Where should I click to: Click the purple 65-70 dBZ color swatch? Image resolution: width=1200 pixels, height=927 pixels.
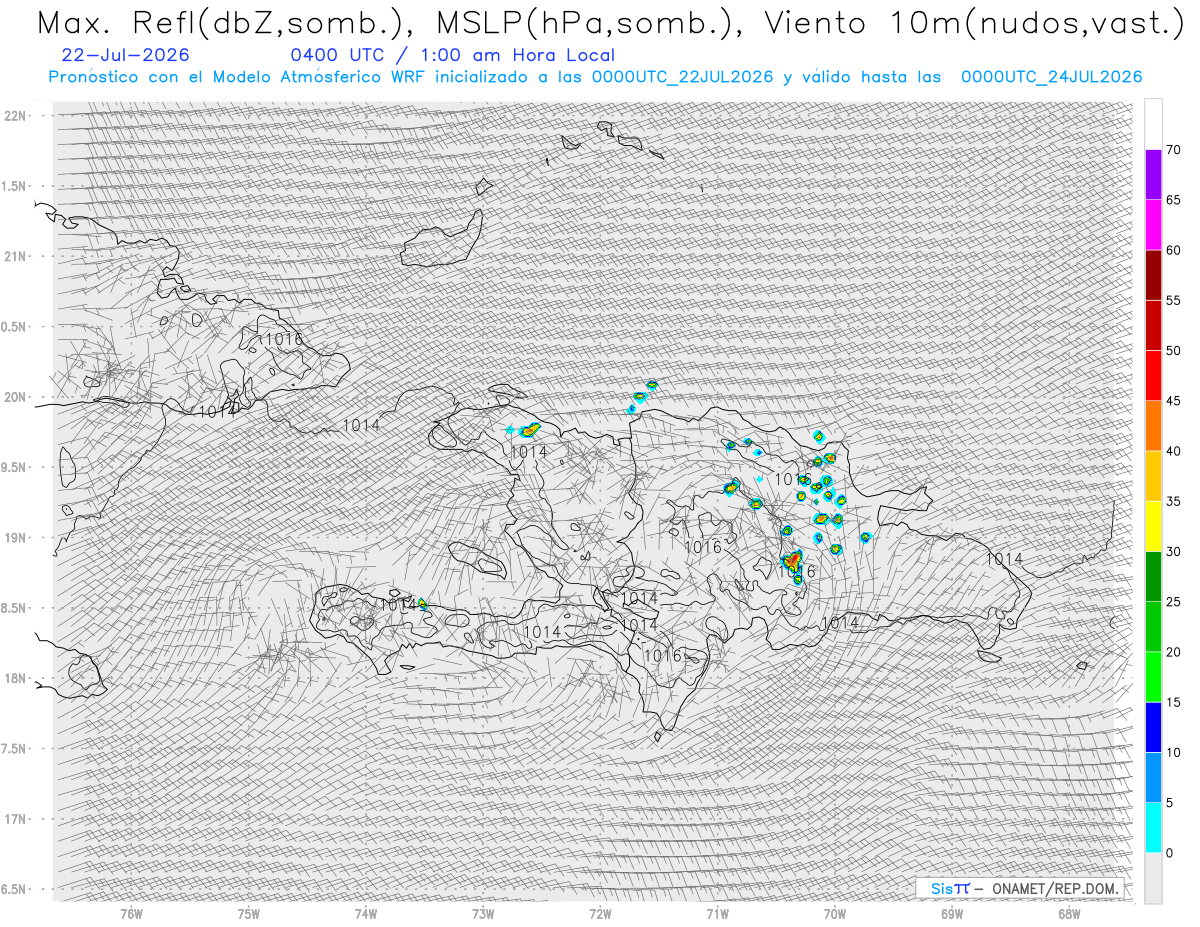click(1153, 174)
